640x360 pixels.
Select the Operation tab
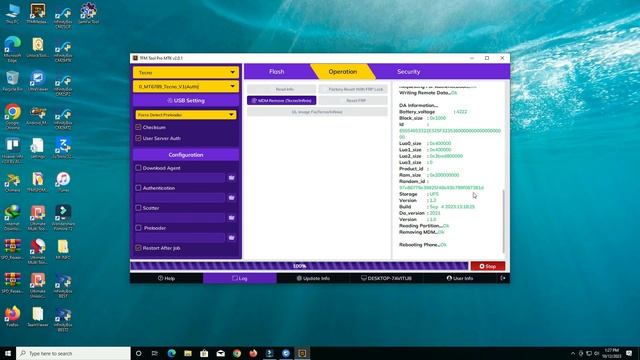click(x=342, y=71)
